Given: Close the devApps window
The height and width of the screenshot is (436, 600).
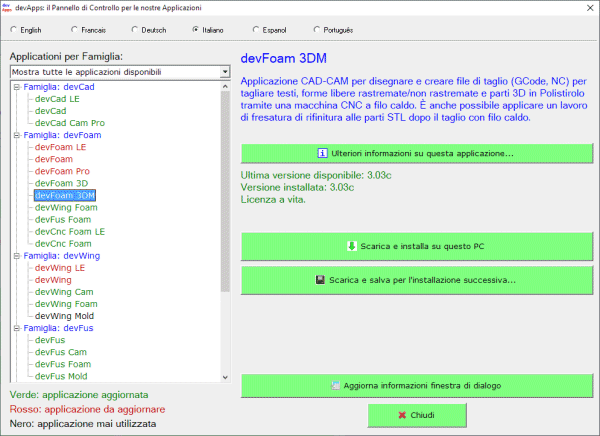Looking at the screenshot, I should (x=590, y=8).
